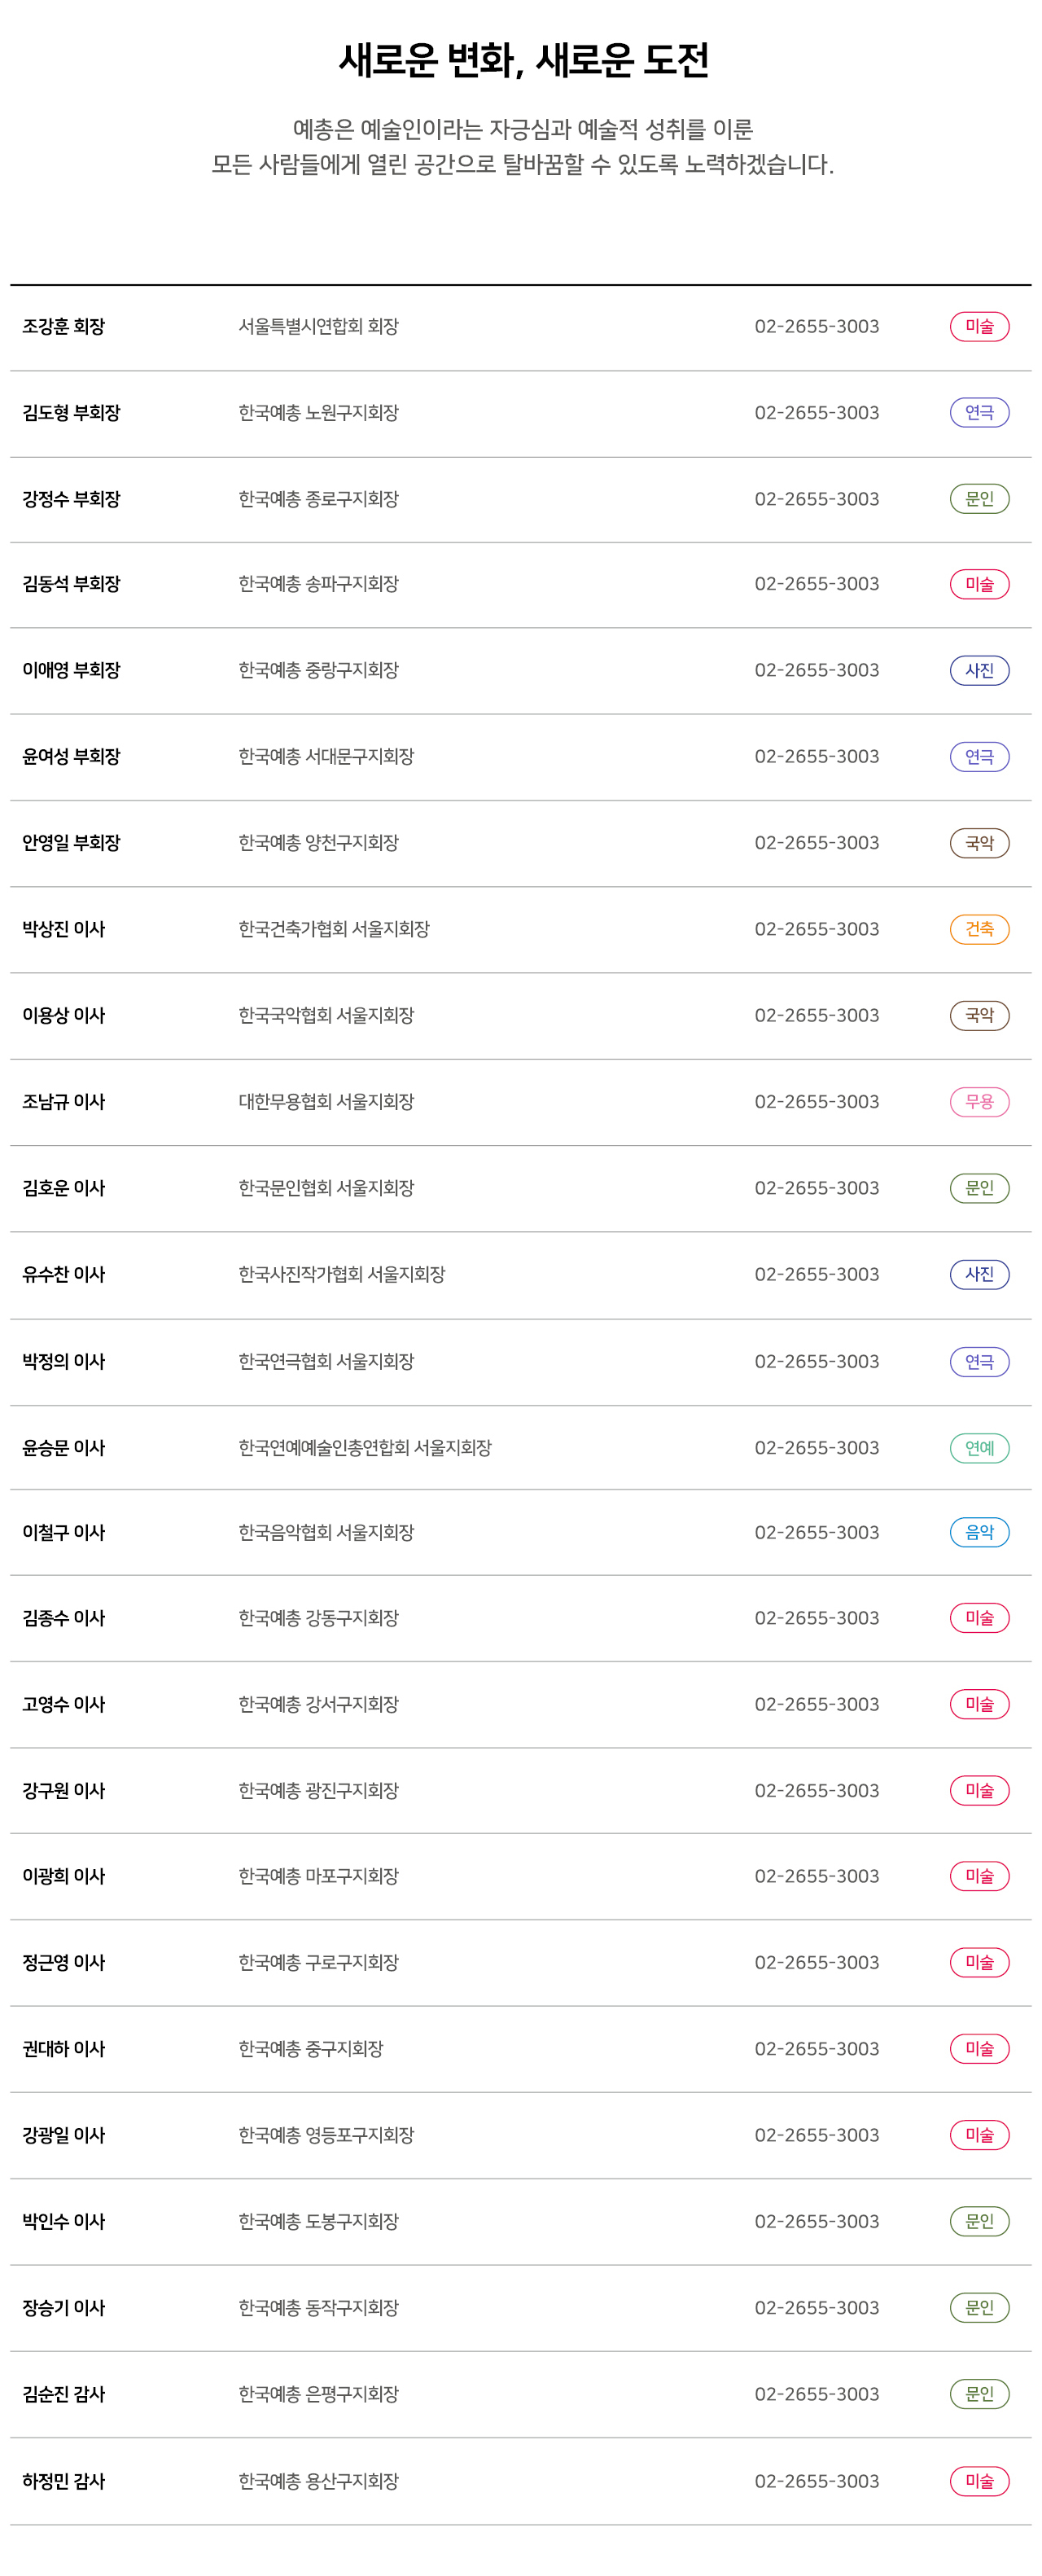The height and width of the screenshot is (2576, 1042).
Task: Click the orange 건축 badge for 박상진 이사
Action: click(978, 930)
